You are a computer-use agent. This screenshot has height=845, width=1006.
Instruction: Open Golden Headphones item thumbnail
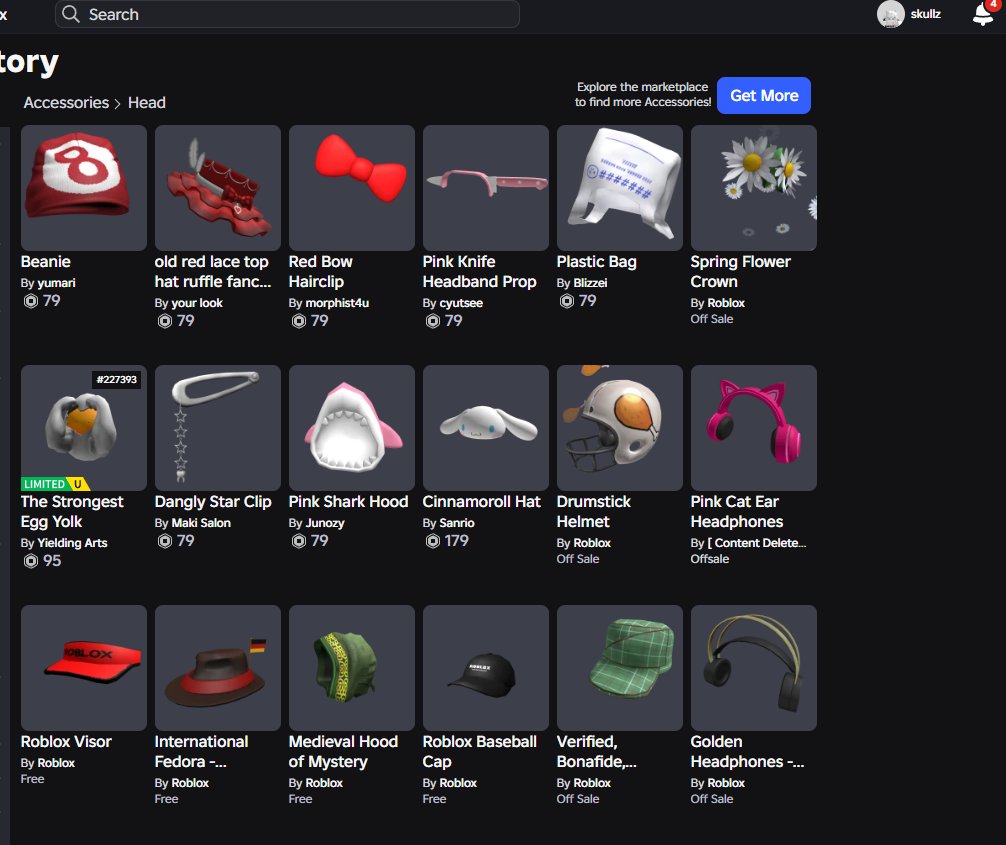(754, 668)
